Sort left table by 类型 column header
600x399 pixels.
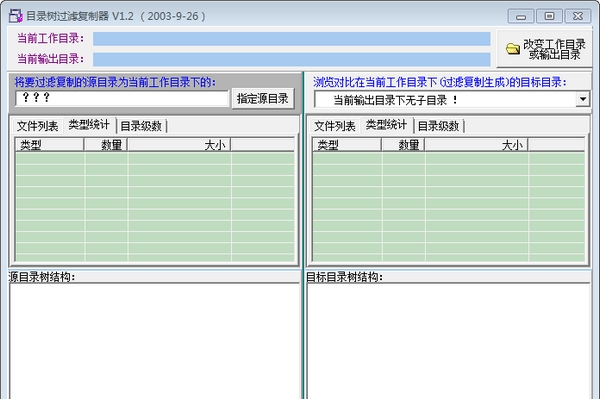[x=50, y=145]
